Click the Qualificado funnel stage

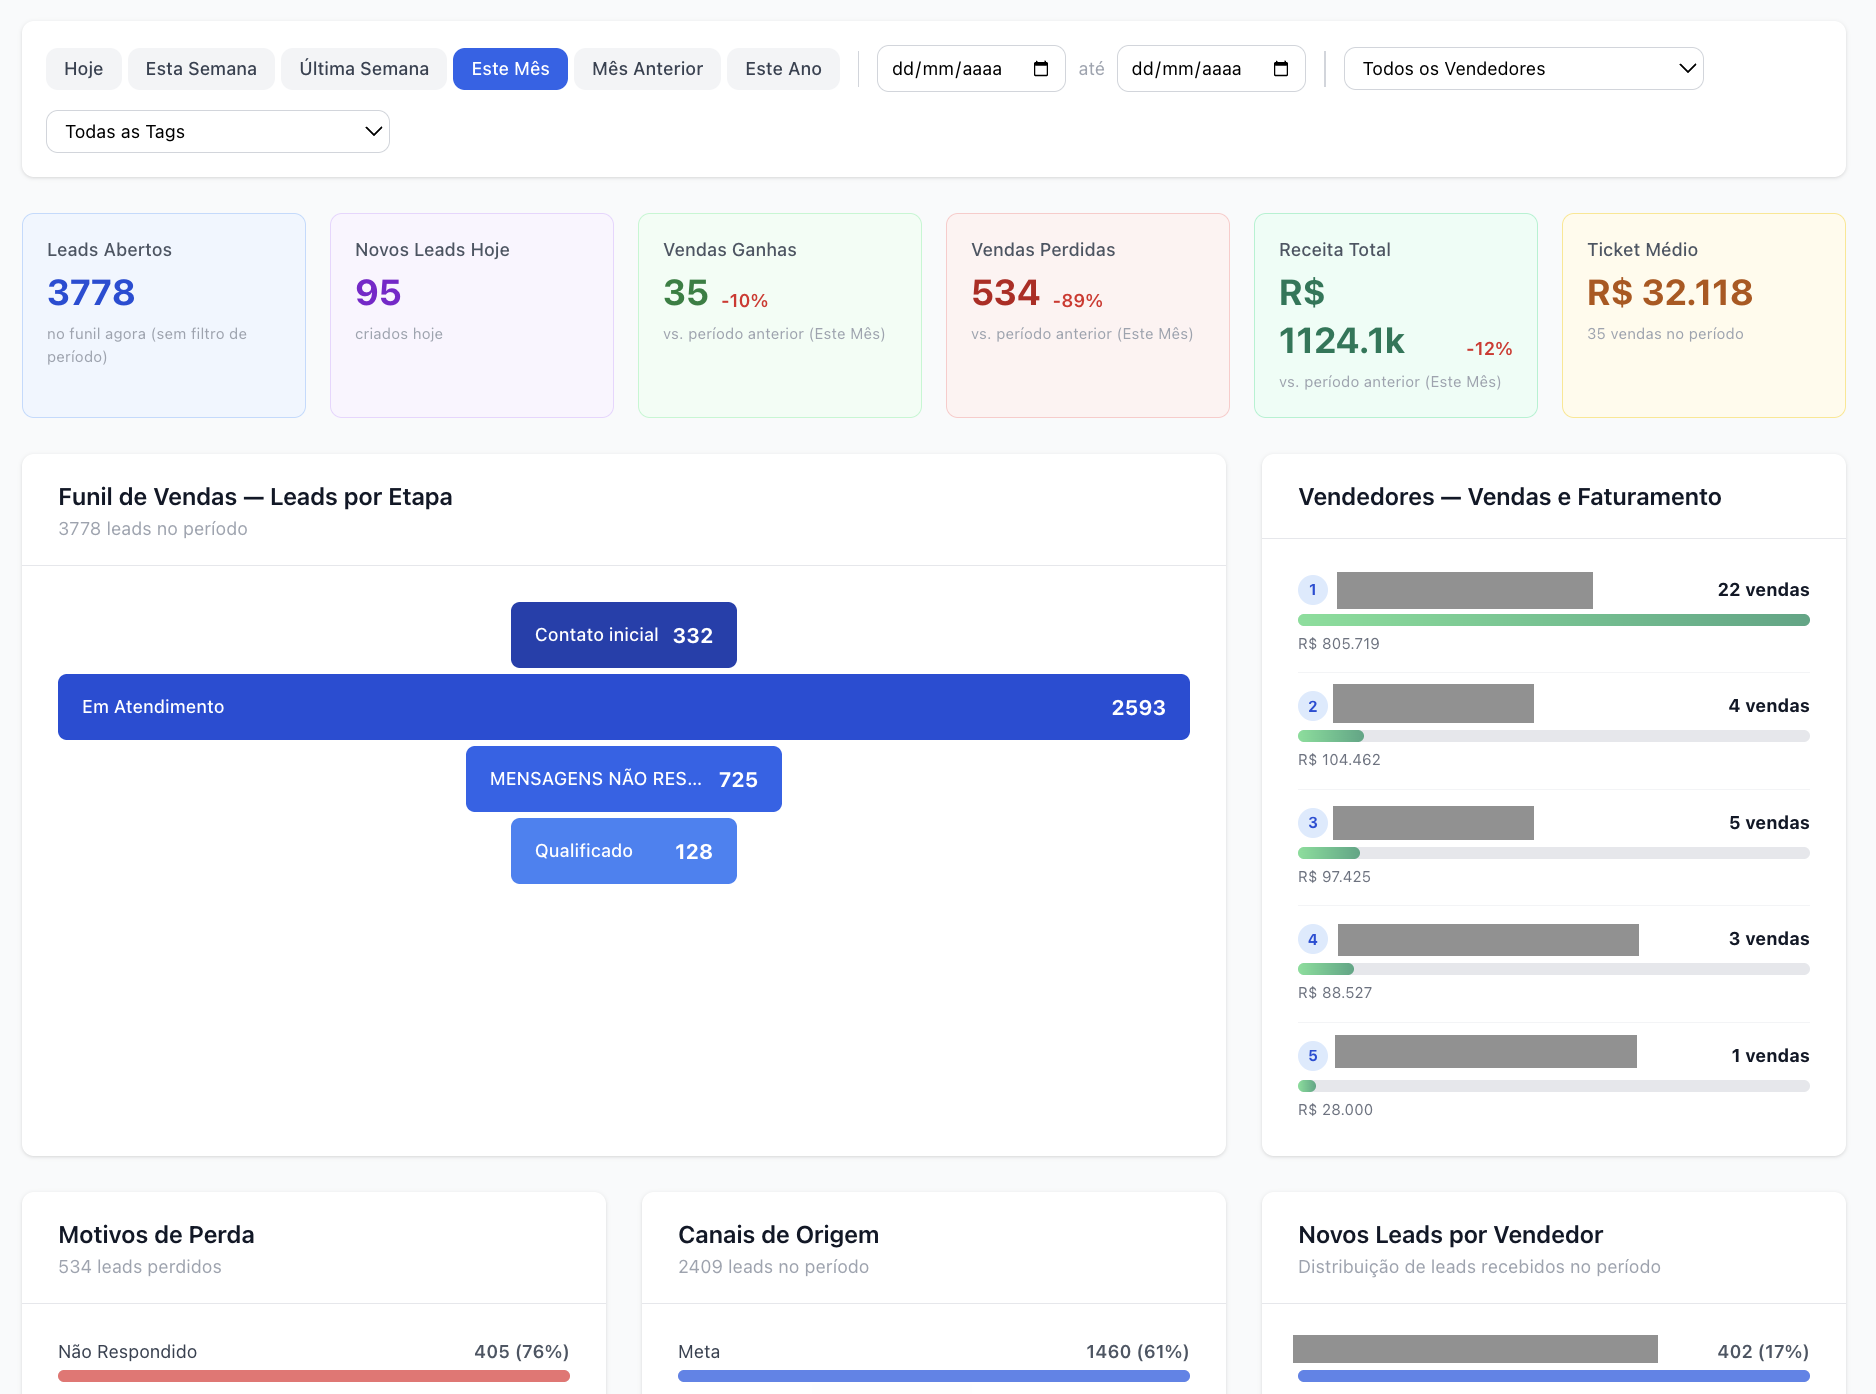(x=624, y=851)
